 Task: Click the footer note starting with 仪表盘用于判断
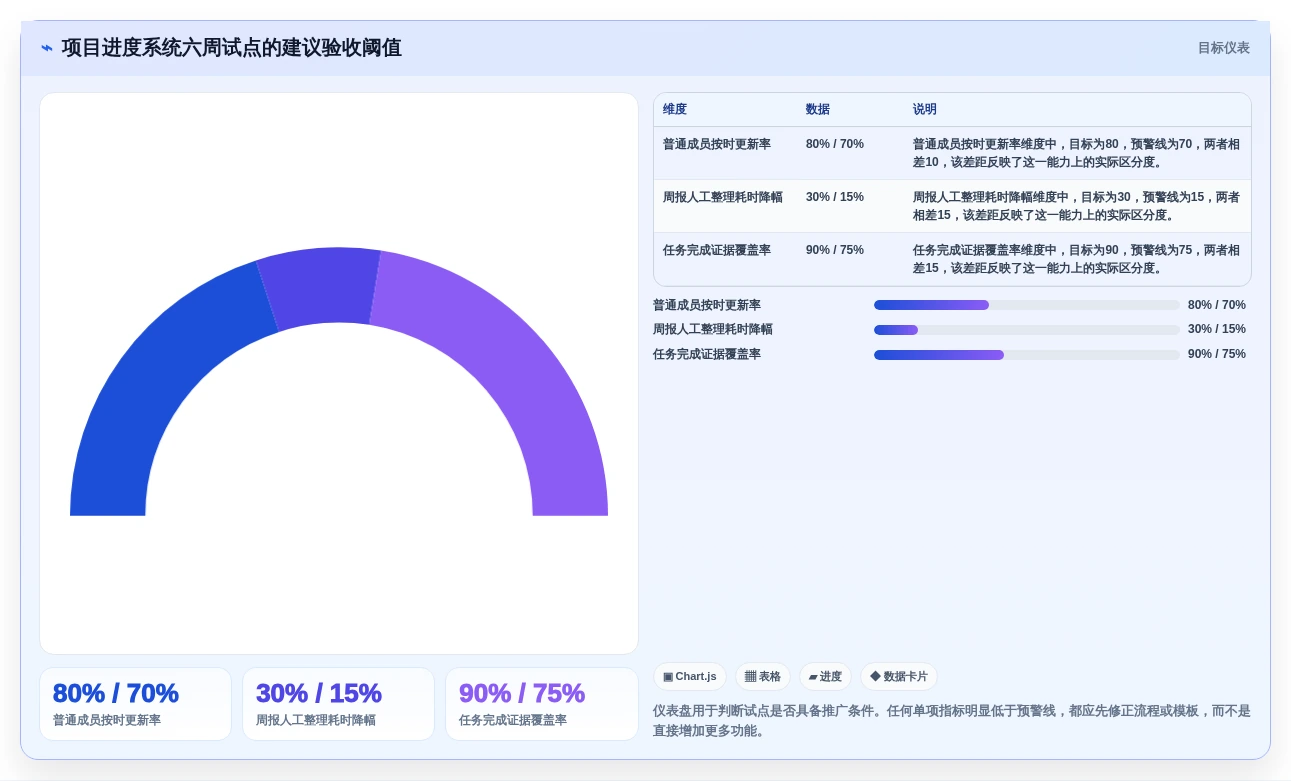coord(952,721)
